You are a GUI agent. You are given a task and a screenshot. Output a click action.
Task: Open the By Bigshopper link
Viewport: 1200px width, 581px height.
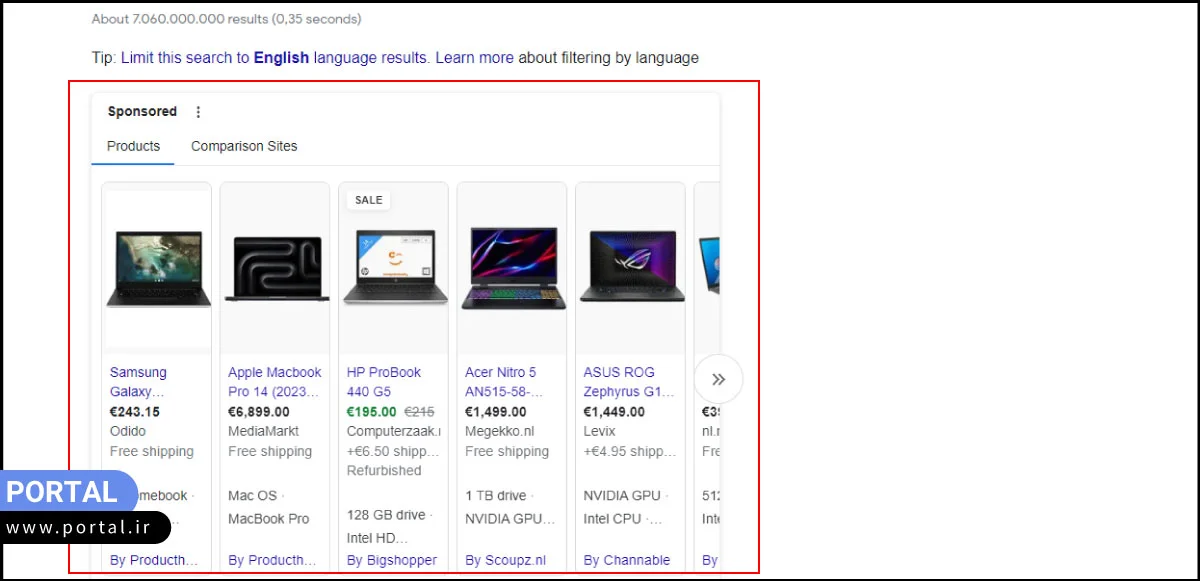pos(392,560)
